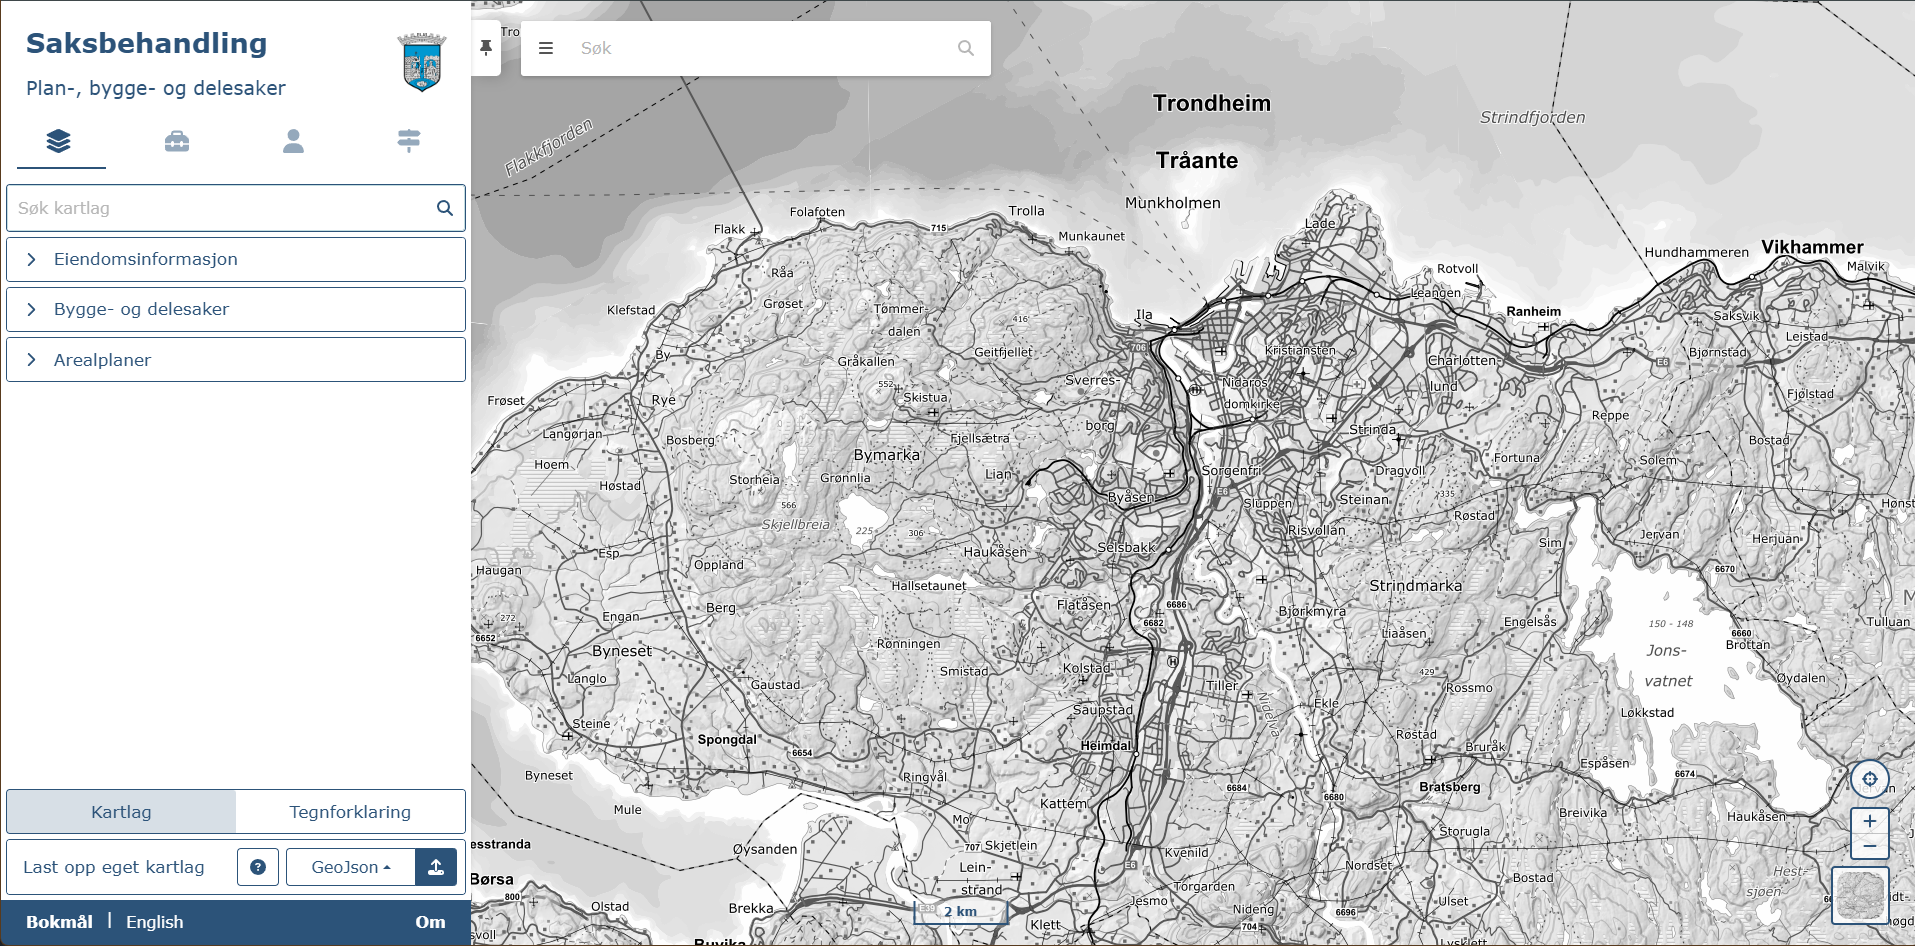The image size is (1915, 946).
Task: Open the toolbox tab icon
Action: [177, 141]
